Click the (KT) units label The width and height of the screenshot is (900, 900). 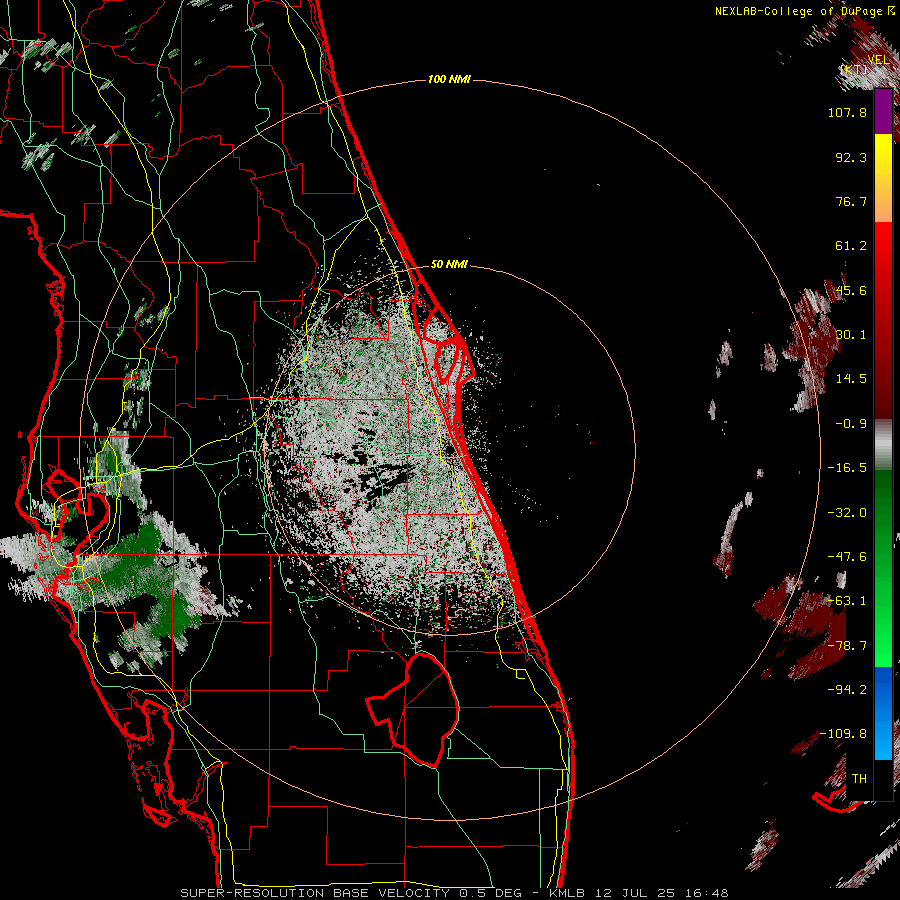point(854,70)
